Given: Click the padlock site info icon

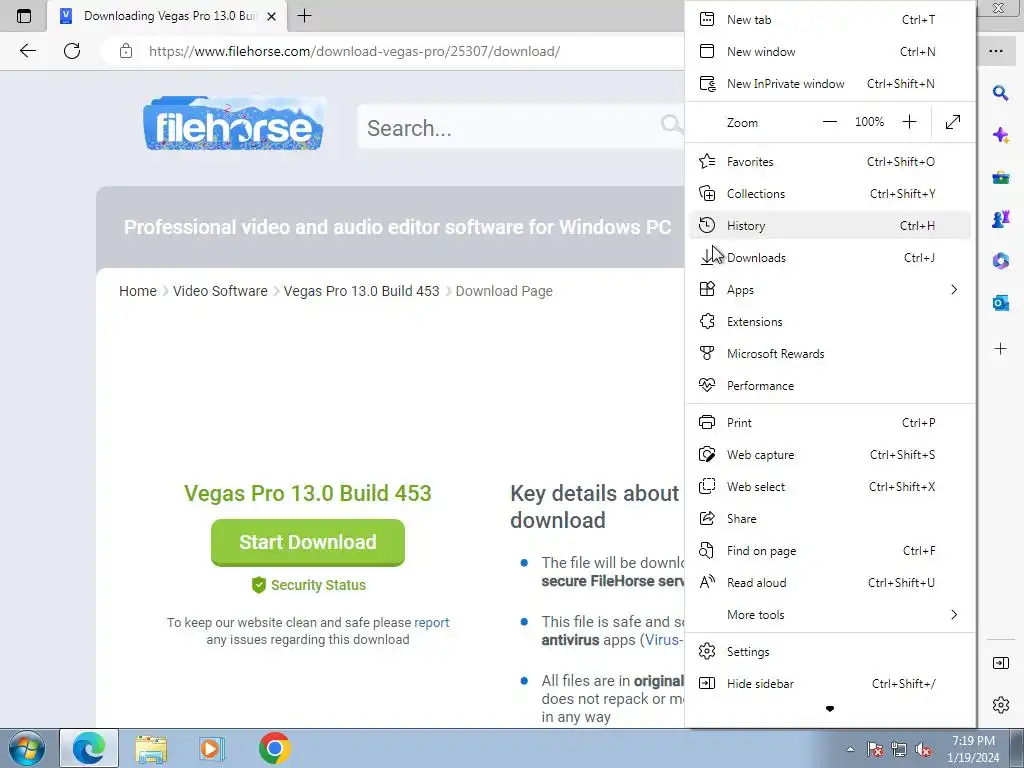Looking at the screenshot, I should (x=126, y=51).
